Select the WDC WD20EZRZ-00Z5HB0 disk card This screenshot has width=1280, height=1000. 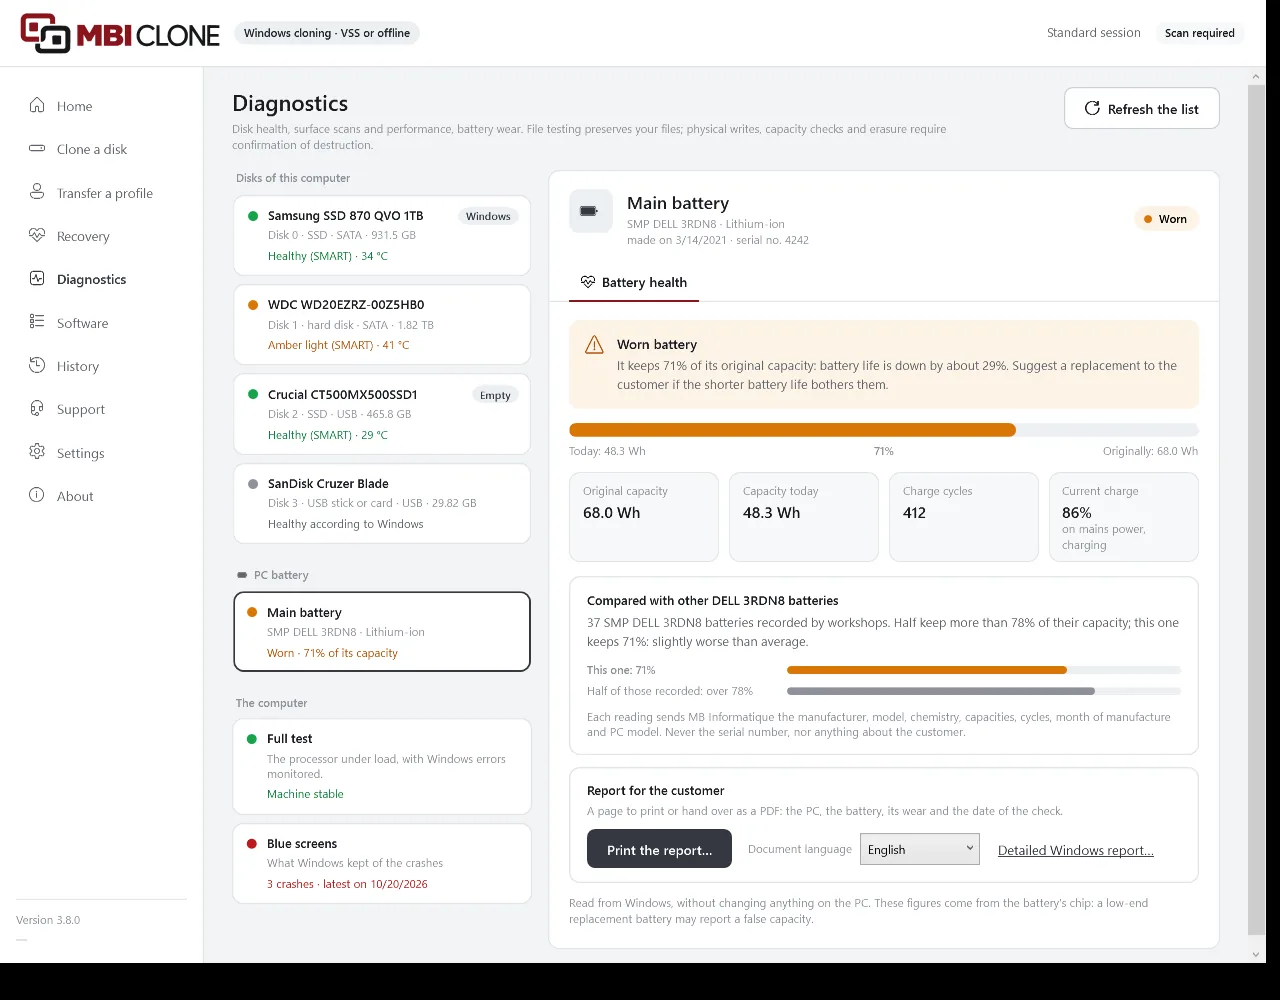tap(382, 325)
